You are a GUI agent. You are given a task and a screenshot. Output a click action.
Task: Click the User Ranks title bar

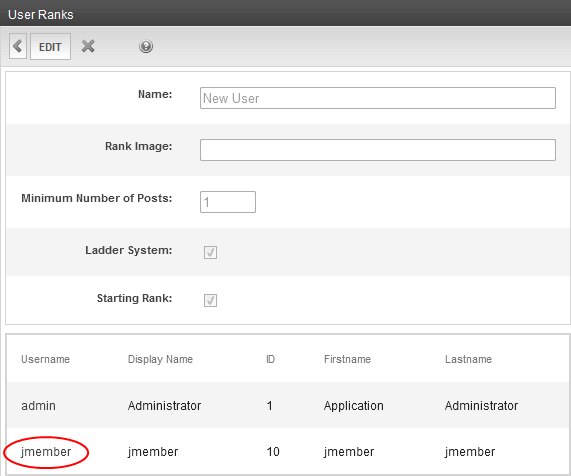tap(286, 14)
